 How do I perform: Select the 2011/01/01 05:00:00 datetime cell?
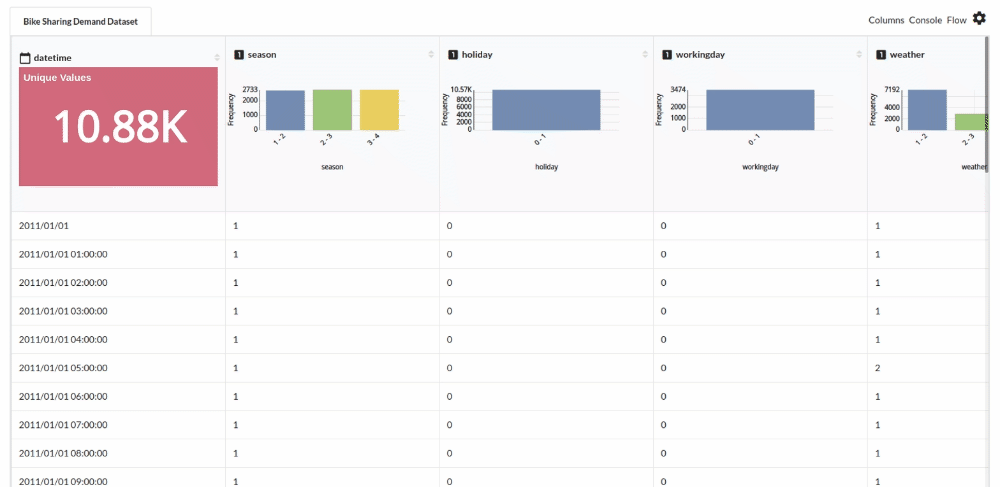click(x=63, y=368)
